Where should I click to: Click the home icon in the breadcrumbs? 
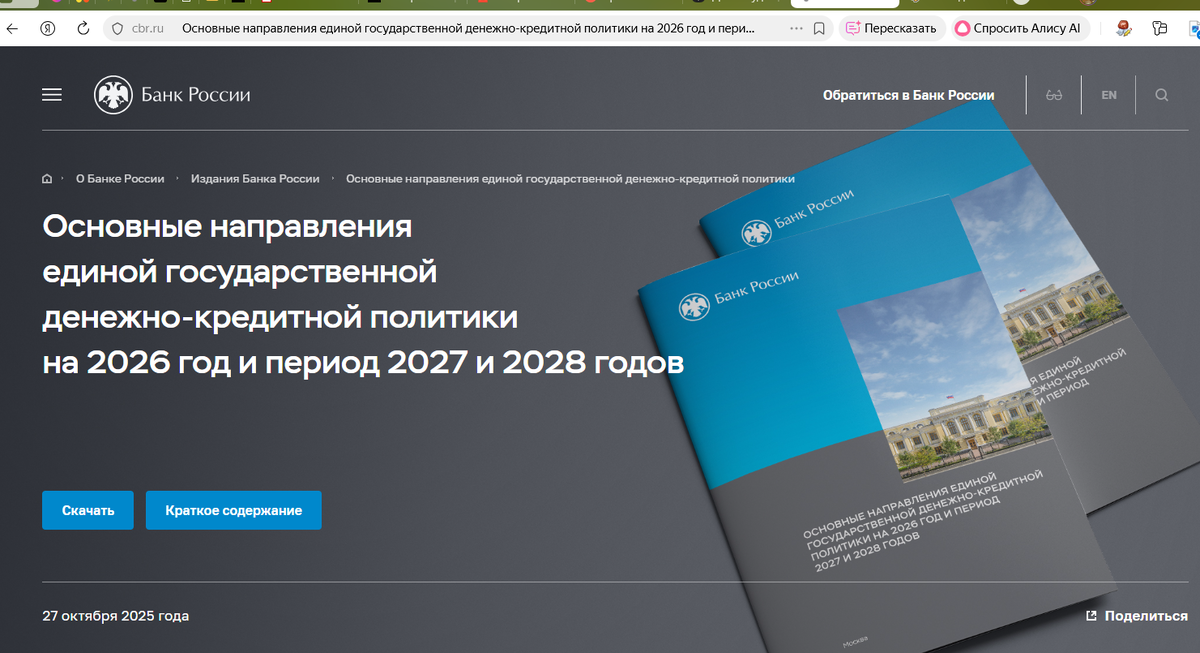point(46,178)
